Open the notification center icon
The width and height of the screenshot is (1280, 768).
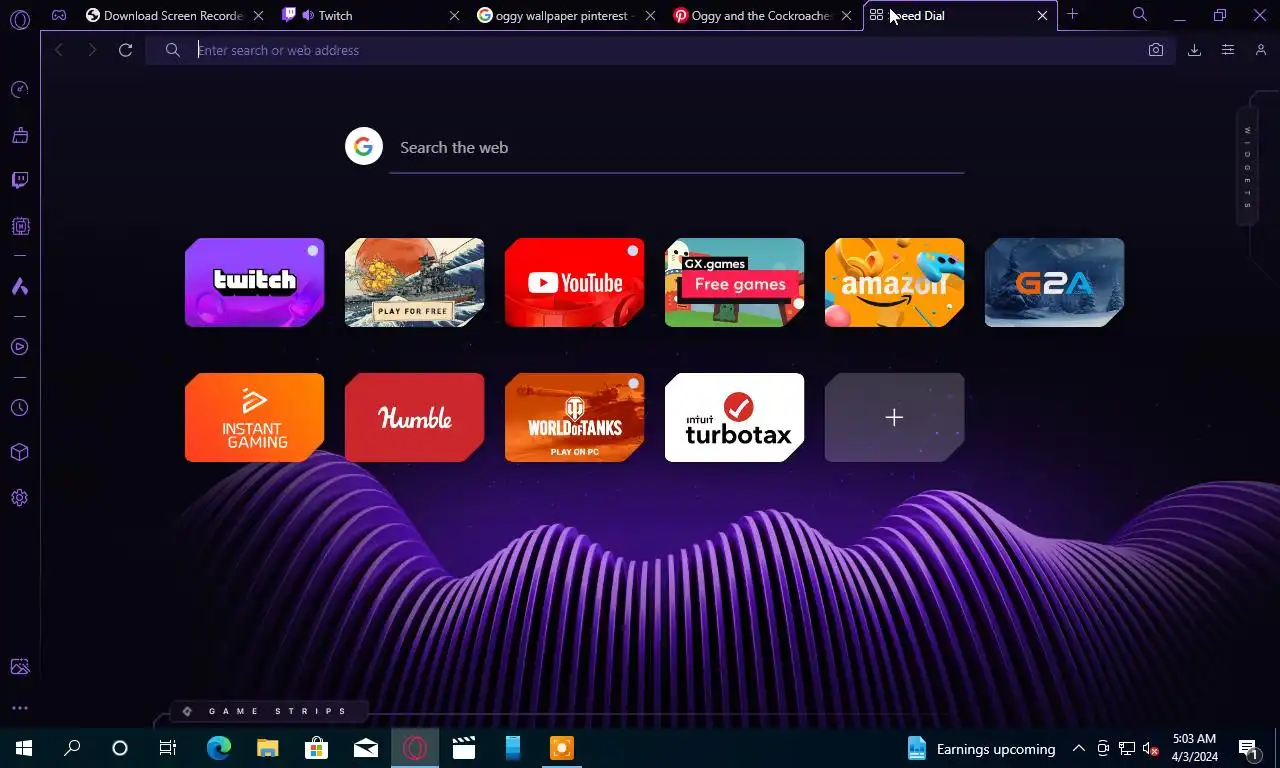click(x=1248, y=748)
